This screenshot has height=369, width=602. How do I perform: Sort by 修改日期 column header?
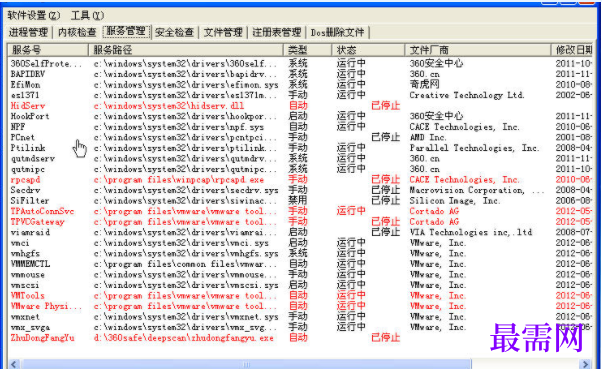coord(573,50)
